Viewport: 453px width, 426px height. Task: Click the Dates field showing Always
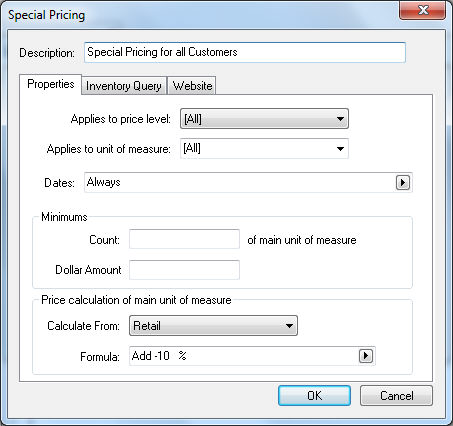[248, 182]
